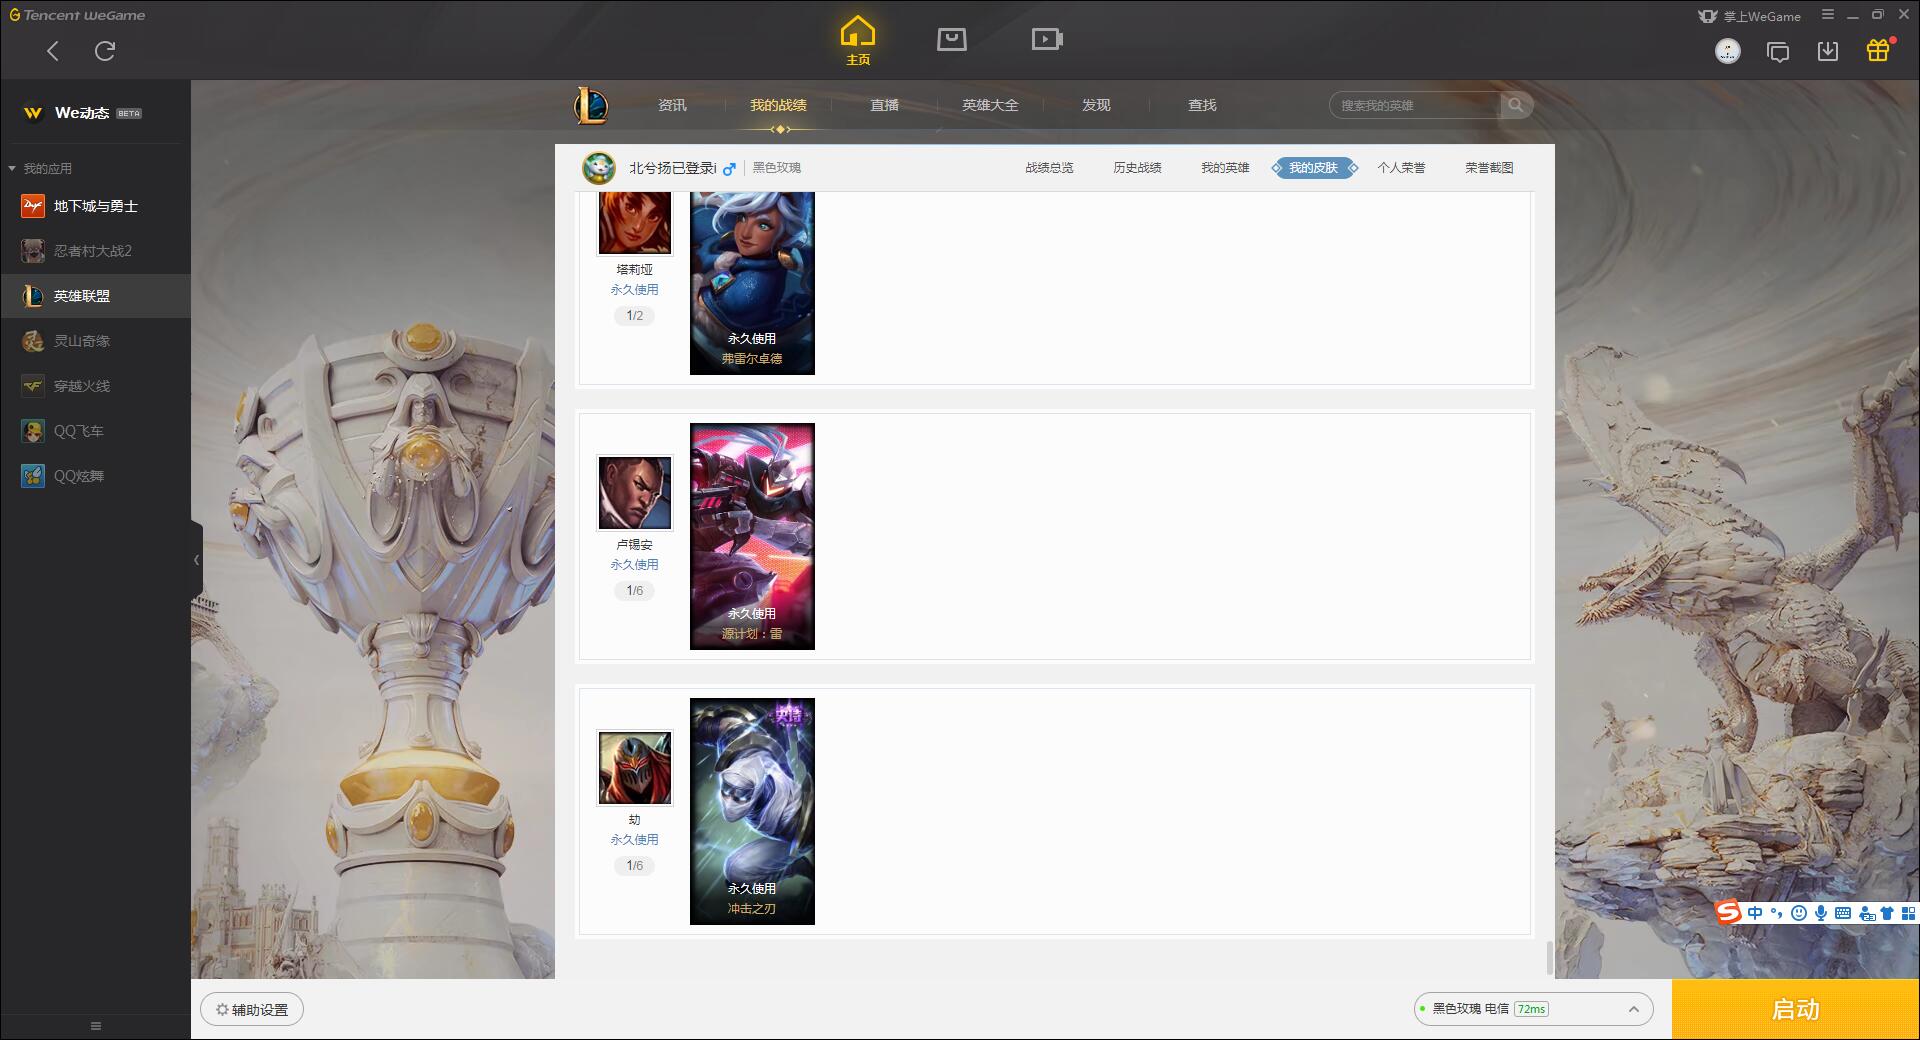Open We动态 in sidebar

point(95,113)
